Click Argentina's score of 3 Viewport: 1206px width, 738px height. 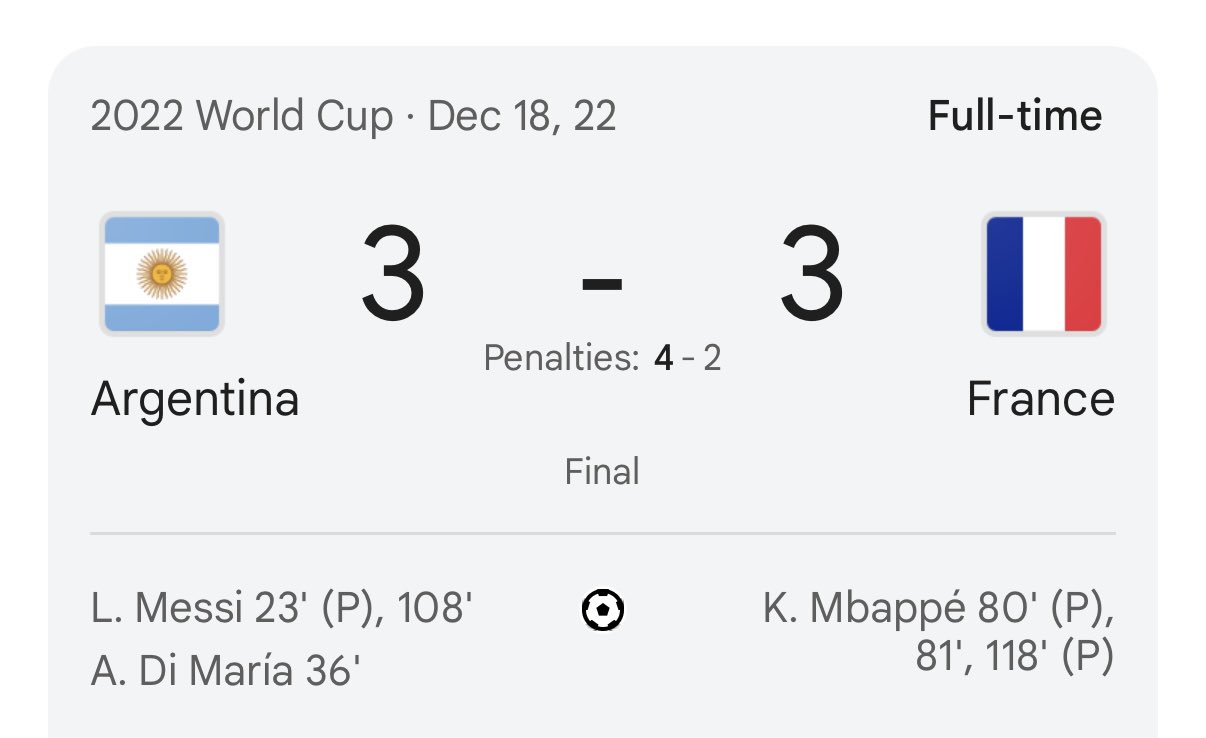tap(393, 274)
